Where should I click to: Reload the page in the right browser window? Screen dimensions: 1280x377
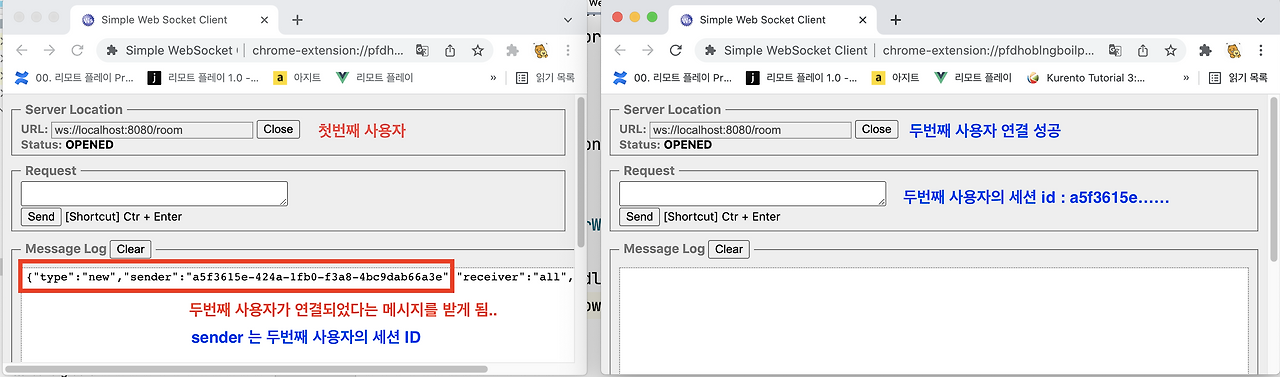[x=676, y=50]
